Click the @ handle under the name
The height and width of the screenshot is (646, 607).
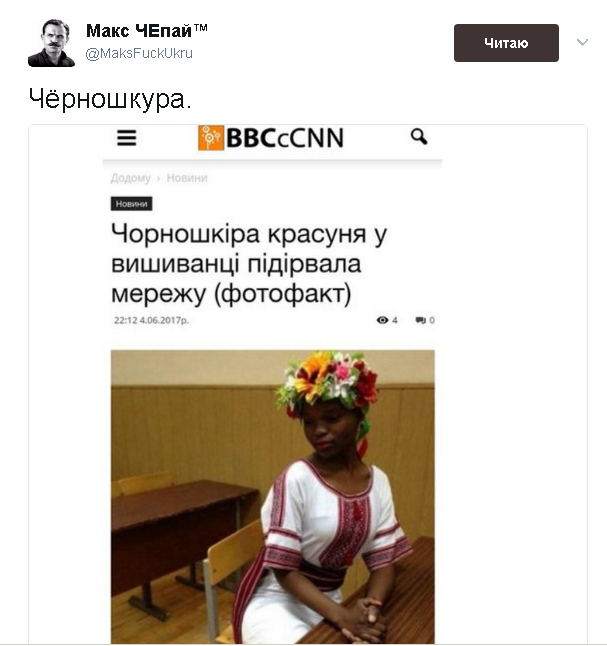pos(139,54)
